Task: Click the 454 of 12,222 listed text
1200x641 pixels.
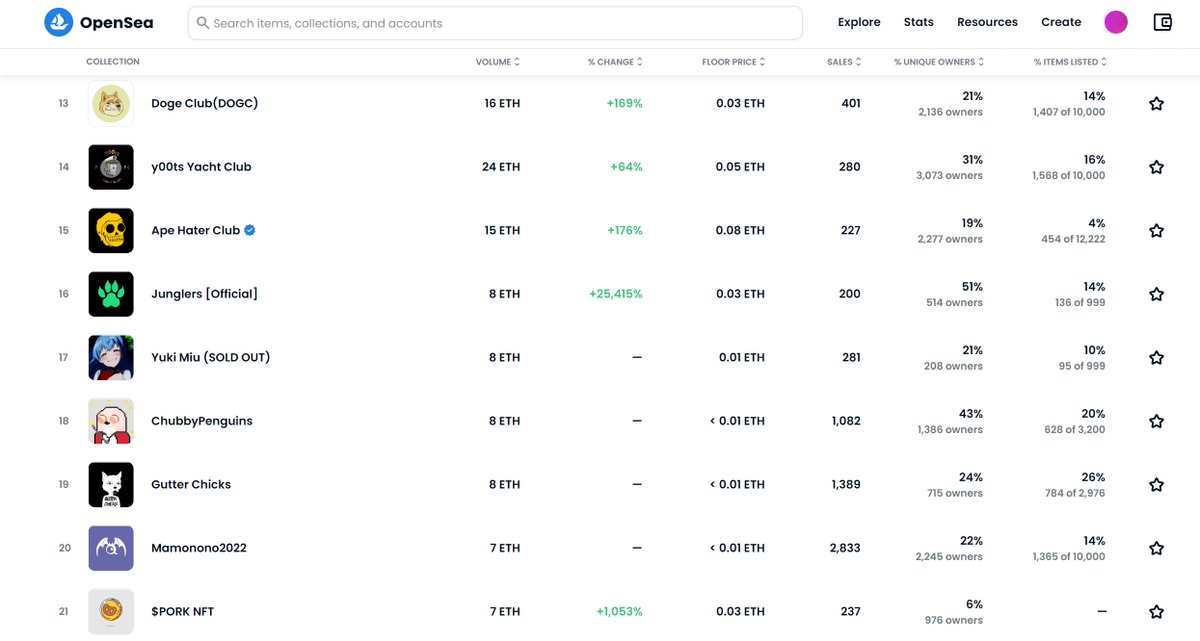Action: (1073, 239)
